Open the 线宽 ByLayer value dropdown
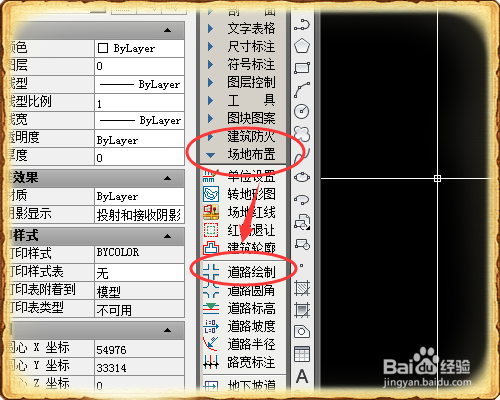The image size is (500, 400). (x=139, y=120)
